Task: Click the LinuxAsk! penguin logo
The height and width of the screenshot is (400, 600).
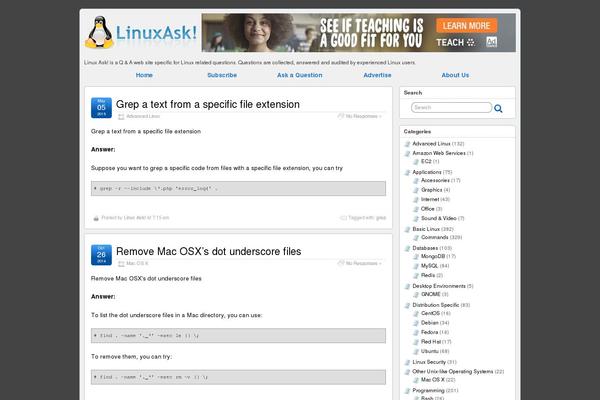Action: click(x=140, y=33)
